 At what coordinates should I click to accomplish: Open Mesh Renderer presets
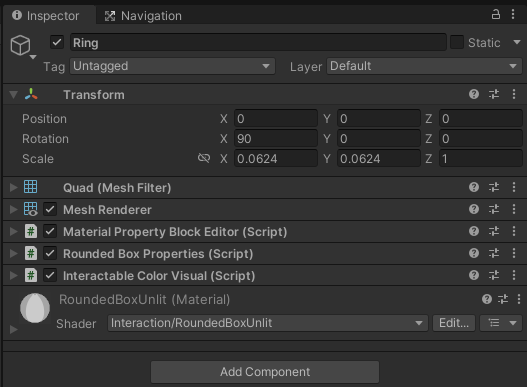coord(494,209)
